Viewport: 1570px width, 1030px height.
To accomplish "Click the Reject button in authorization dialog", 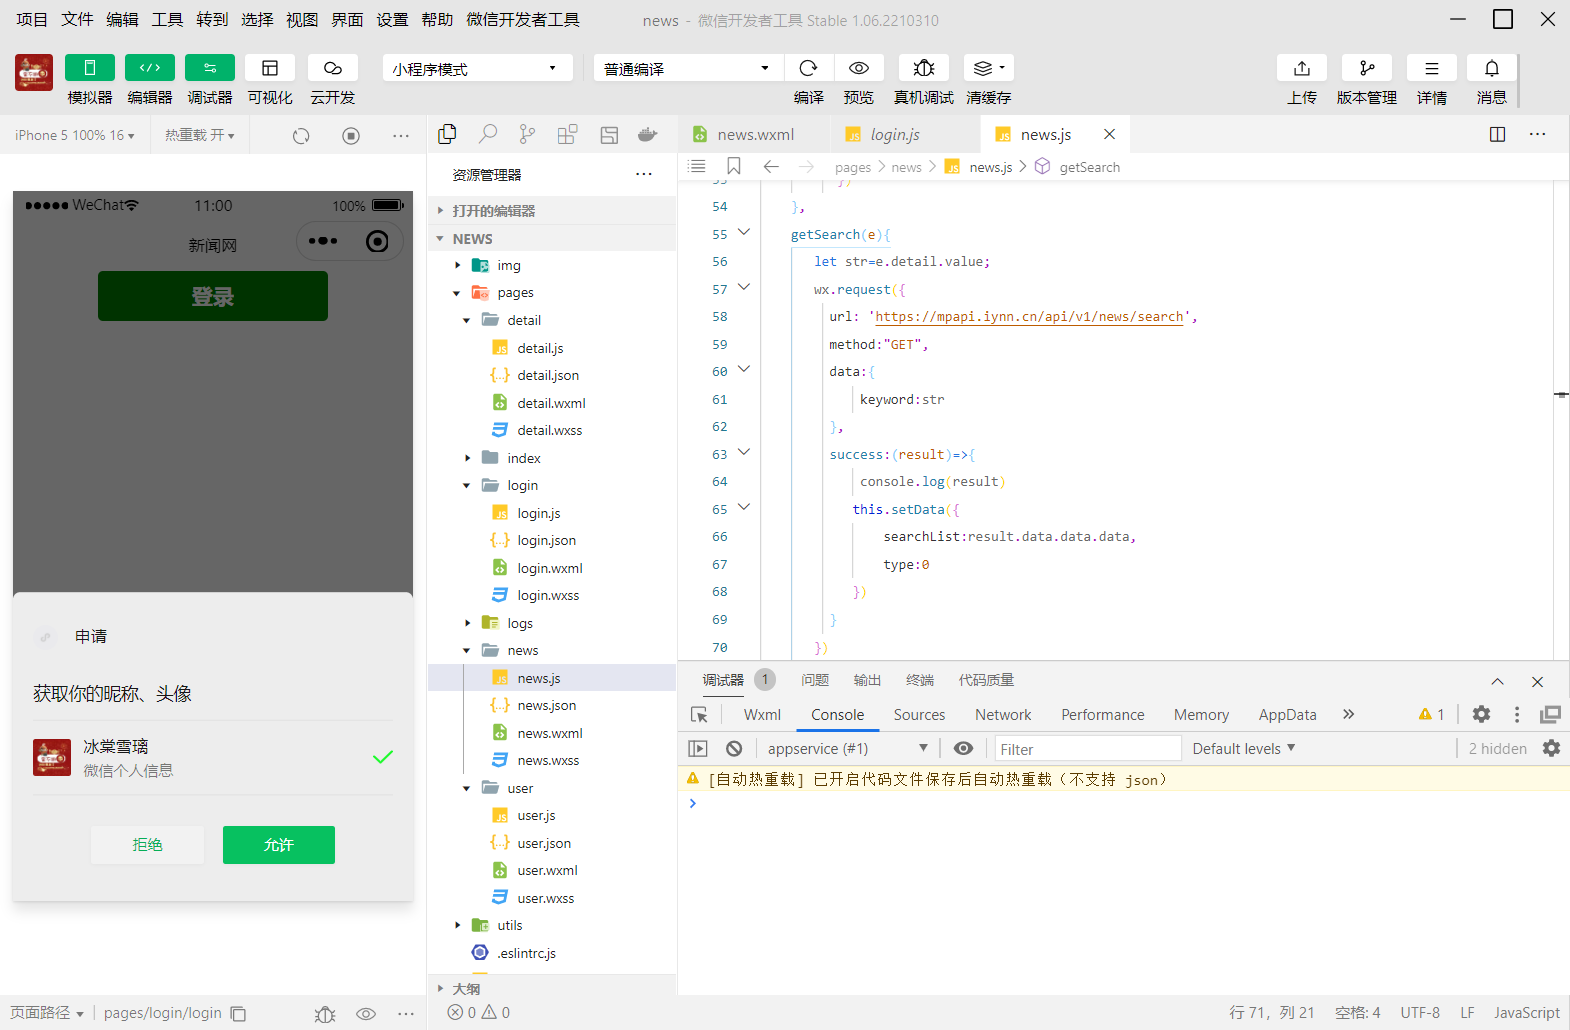I will (147, 845).
